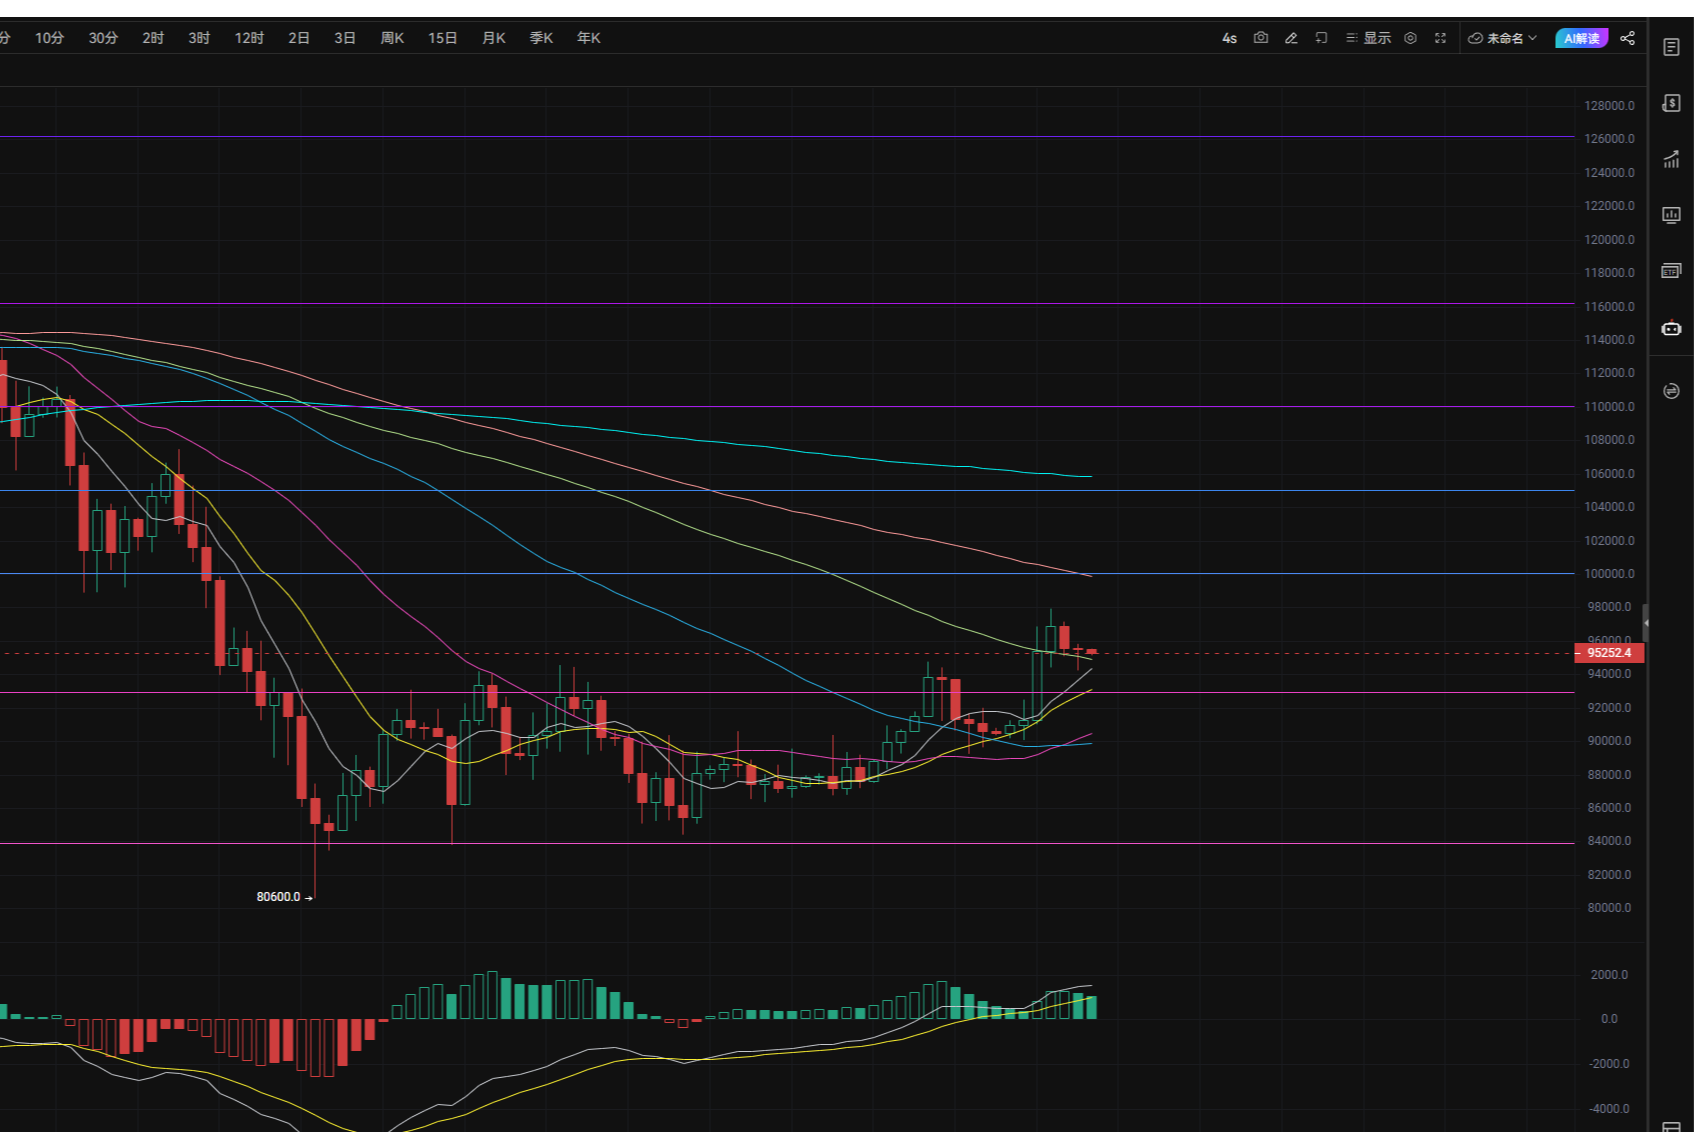Image resolution: width=1698 pixels, height=1132 pixels.
Task: Click the share icon in top toolbar
Action: (x=1628, y=38)
